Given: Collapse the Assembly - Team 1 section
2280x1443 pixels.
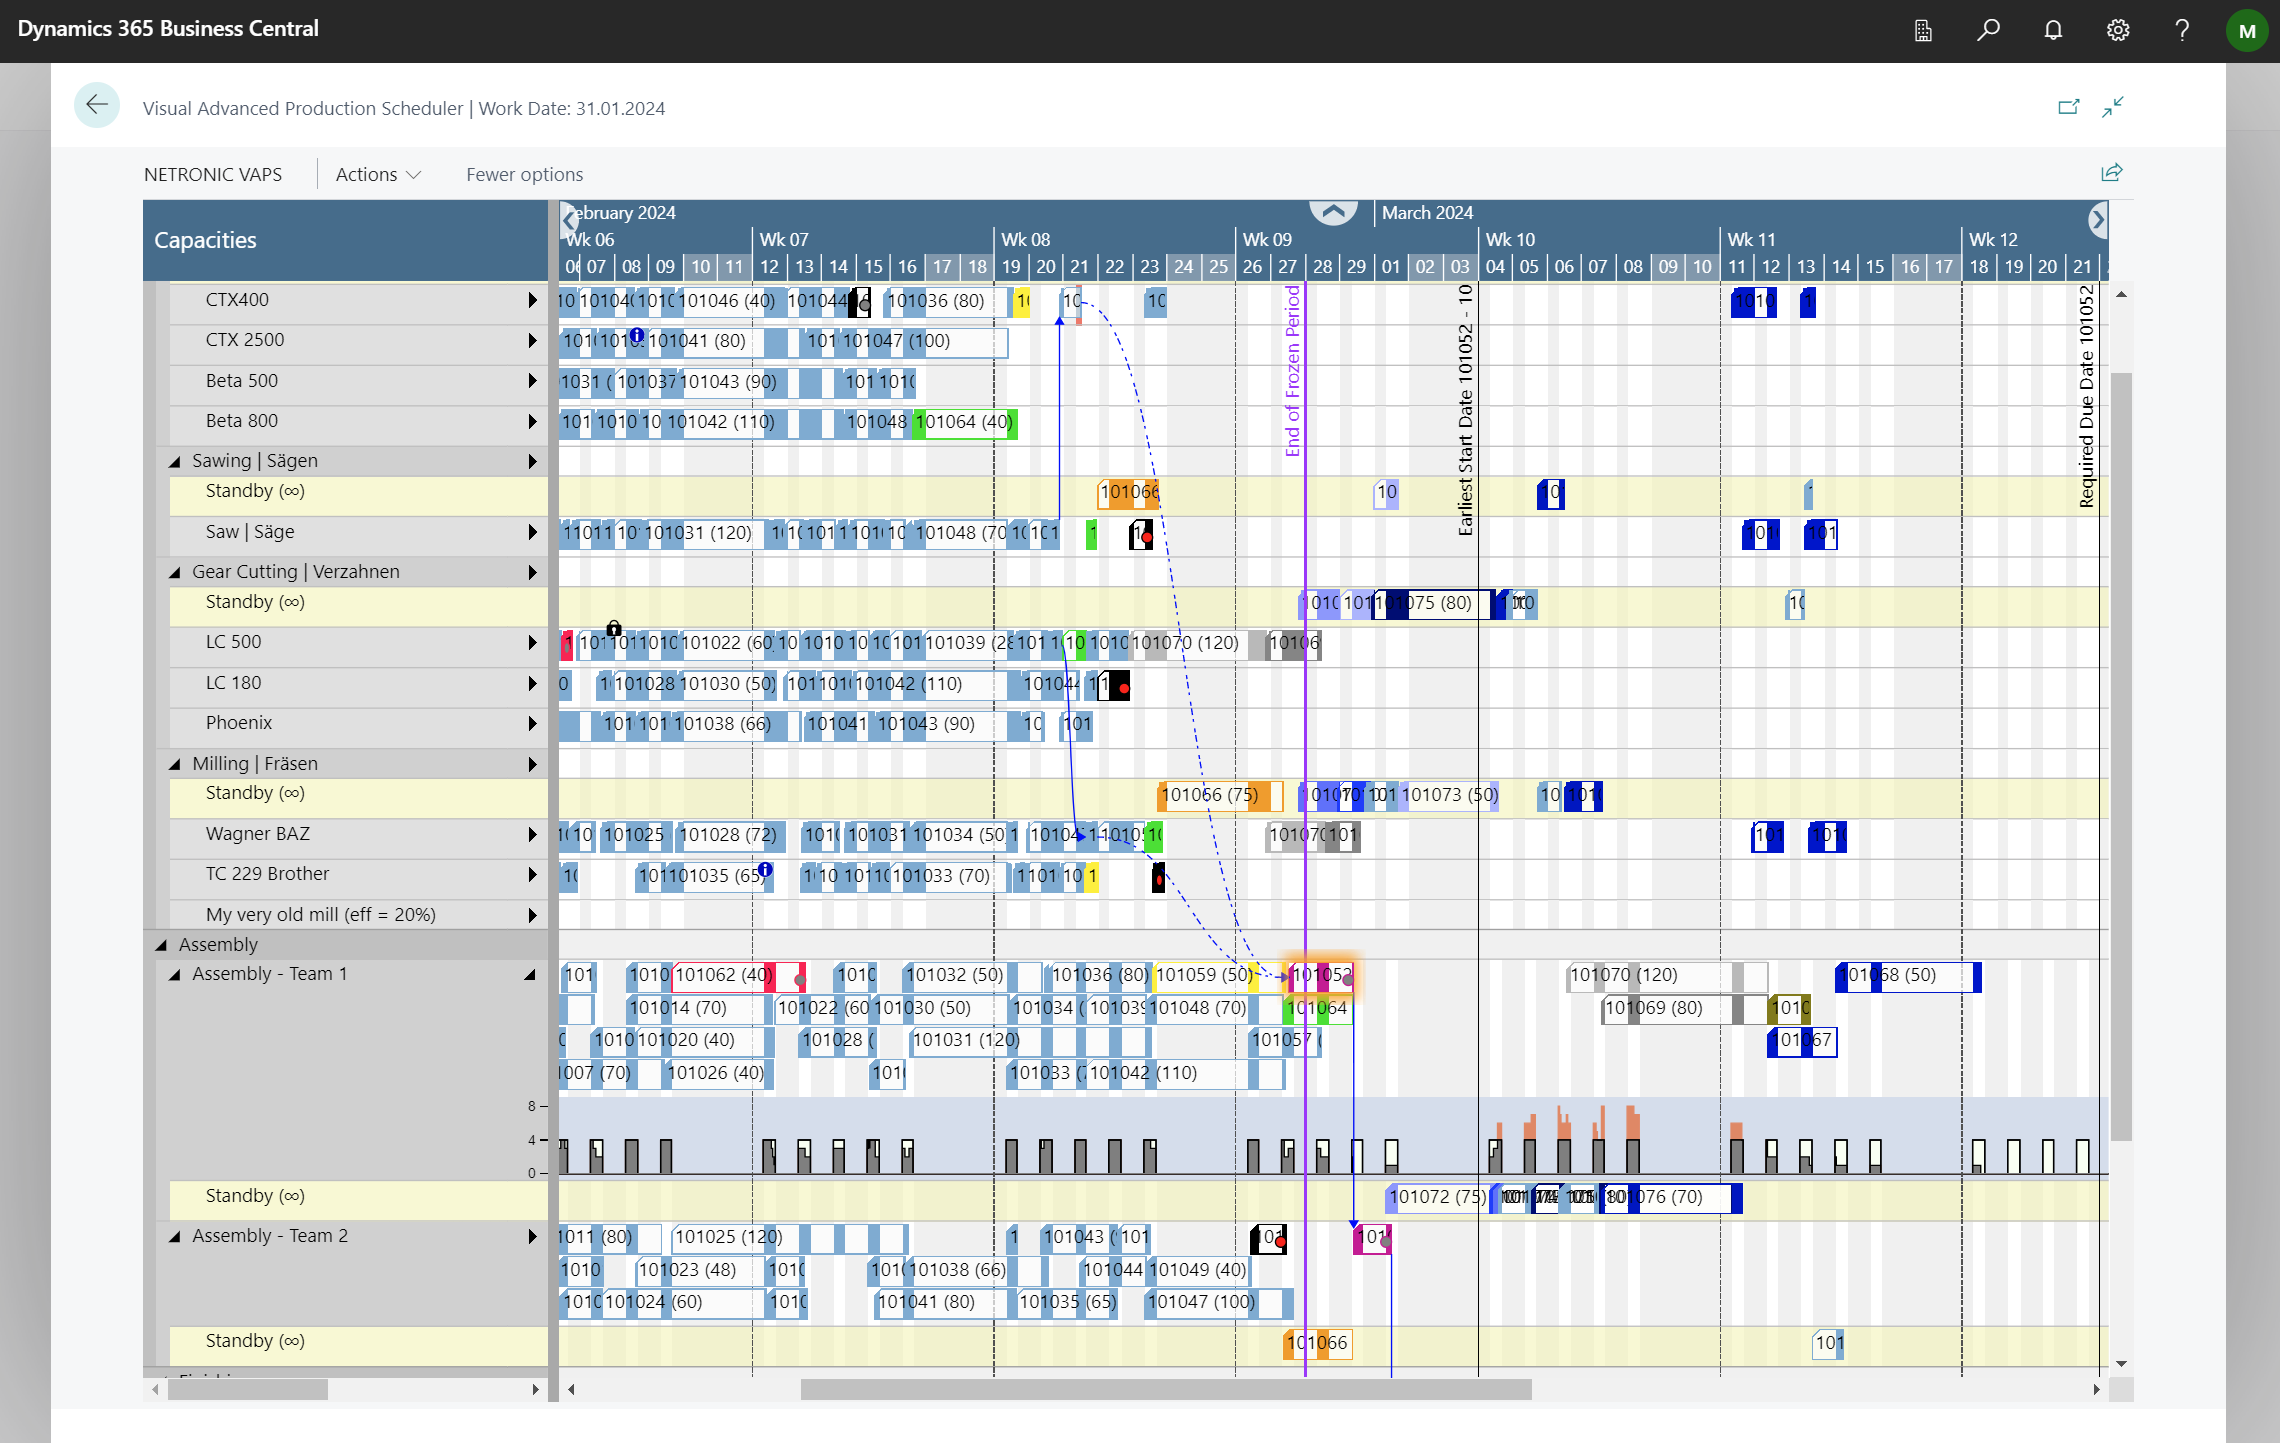Looking at the screenshot, I should [177, 973].
